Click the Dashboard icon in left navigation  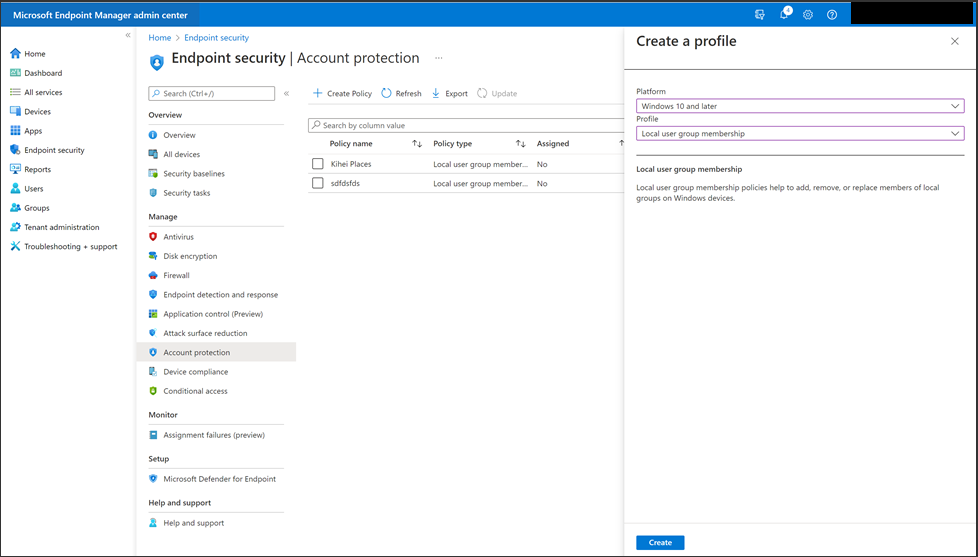point(16,73)
